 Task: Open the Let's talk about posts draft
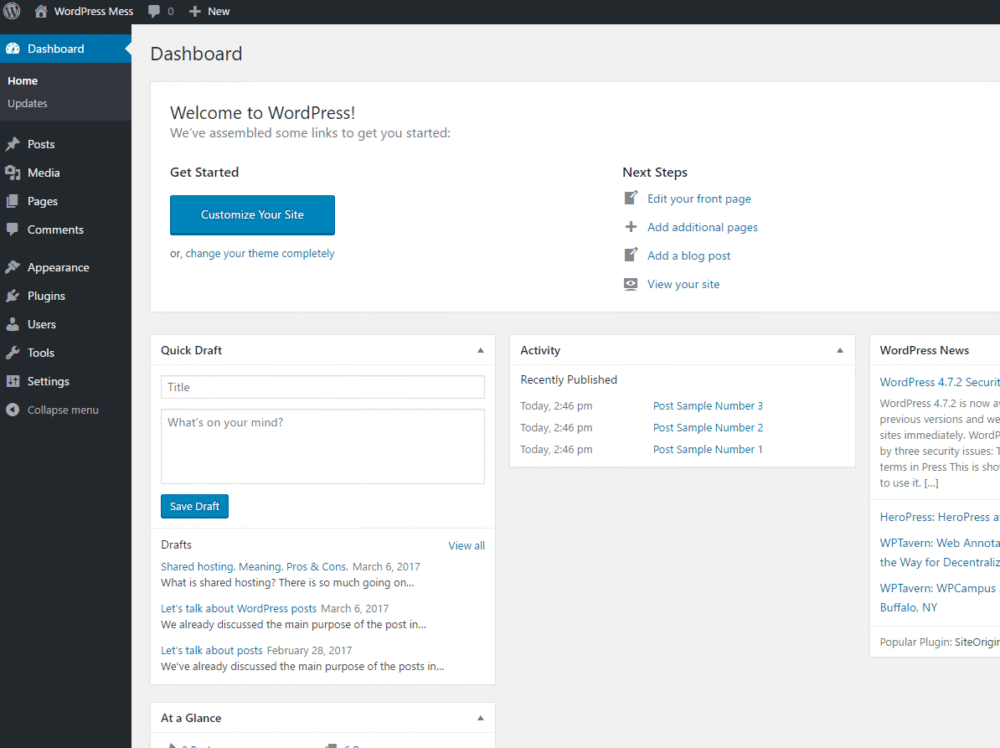211,650
